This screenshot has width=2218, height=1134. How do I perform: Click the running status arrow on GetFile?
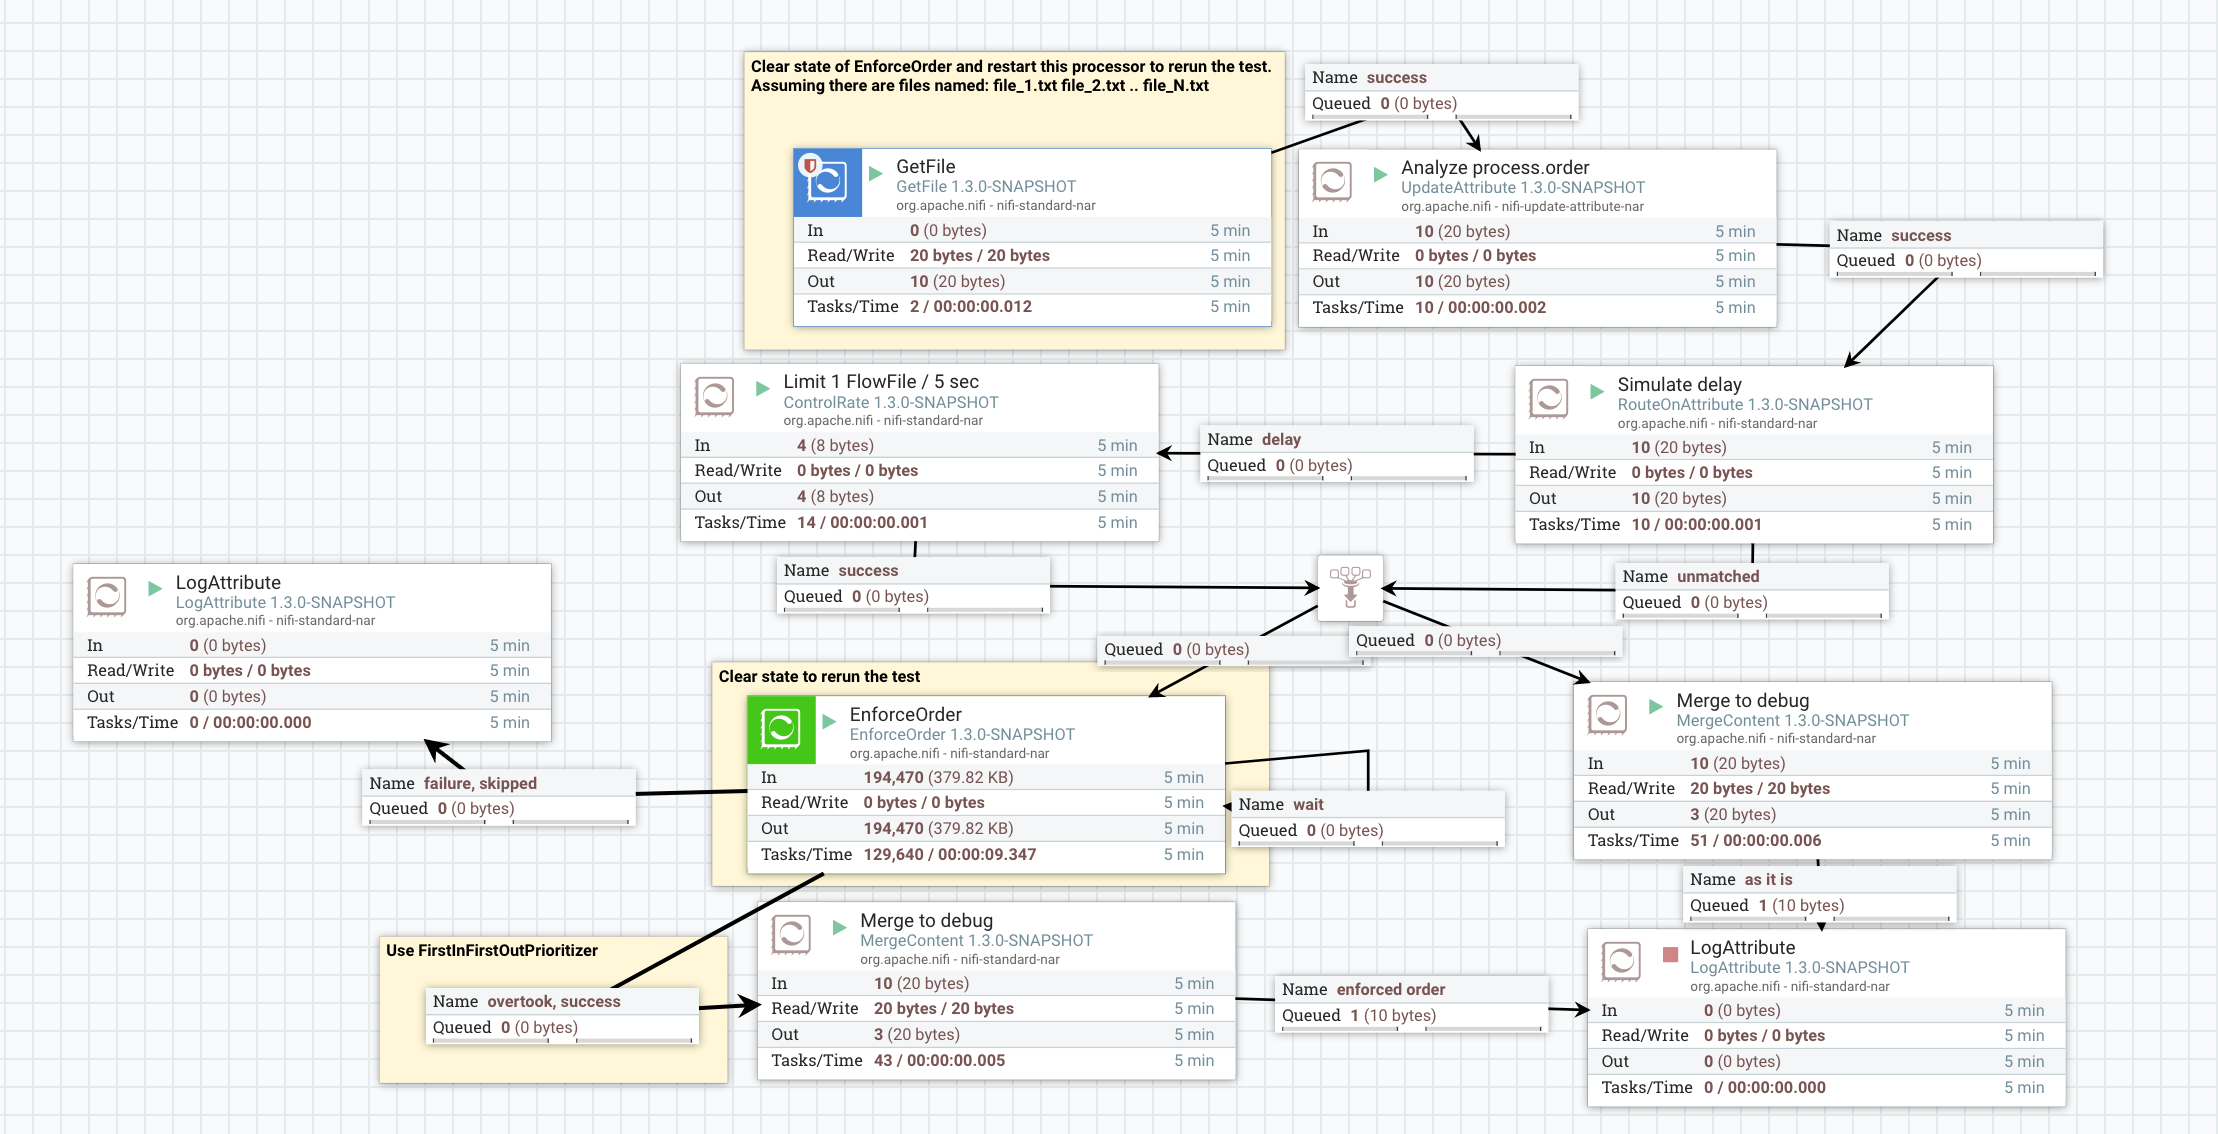pyautogui.click(x=876, y=173)
